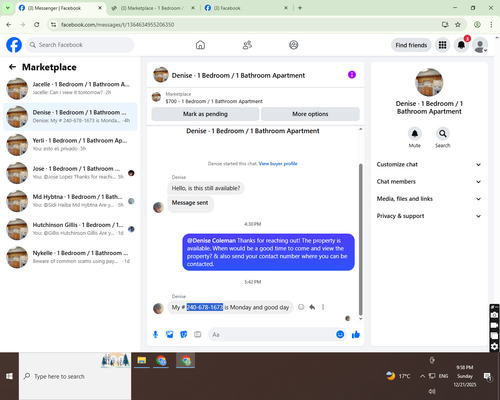The width and height of the screenshot is (500, 400).
Task: Click the Search Facebook field
Action: point(80,45)
